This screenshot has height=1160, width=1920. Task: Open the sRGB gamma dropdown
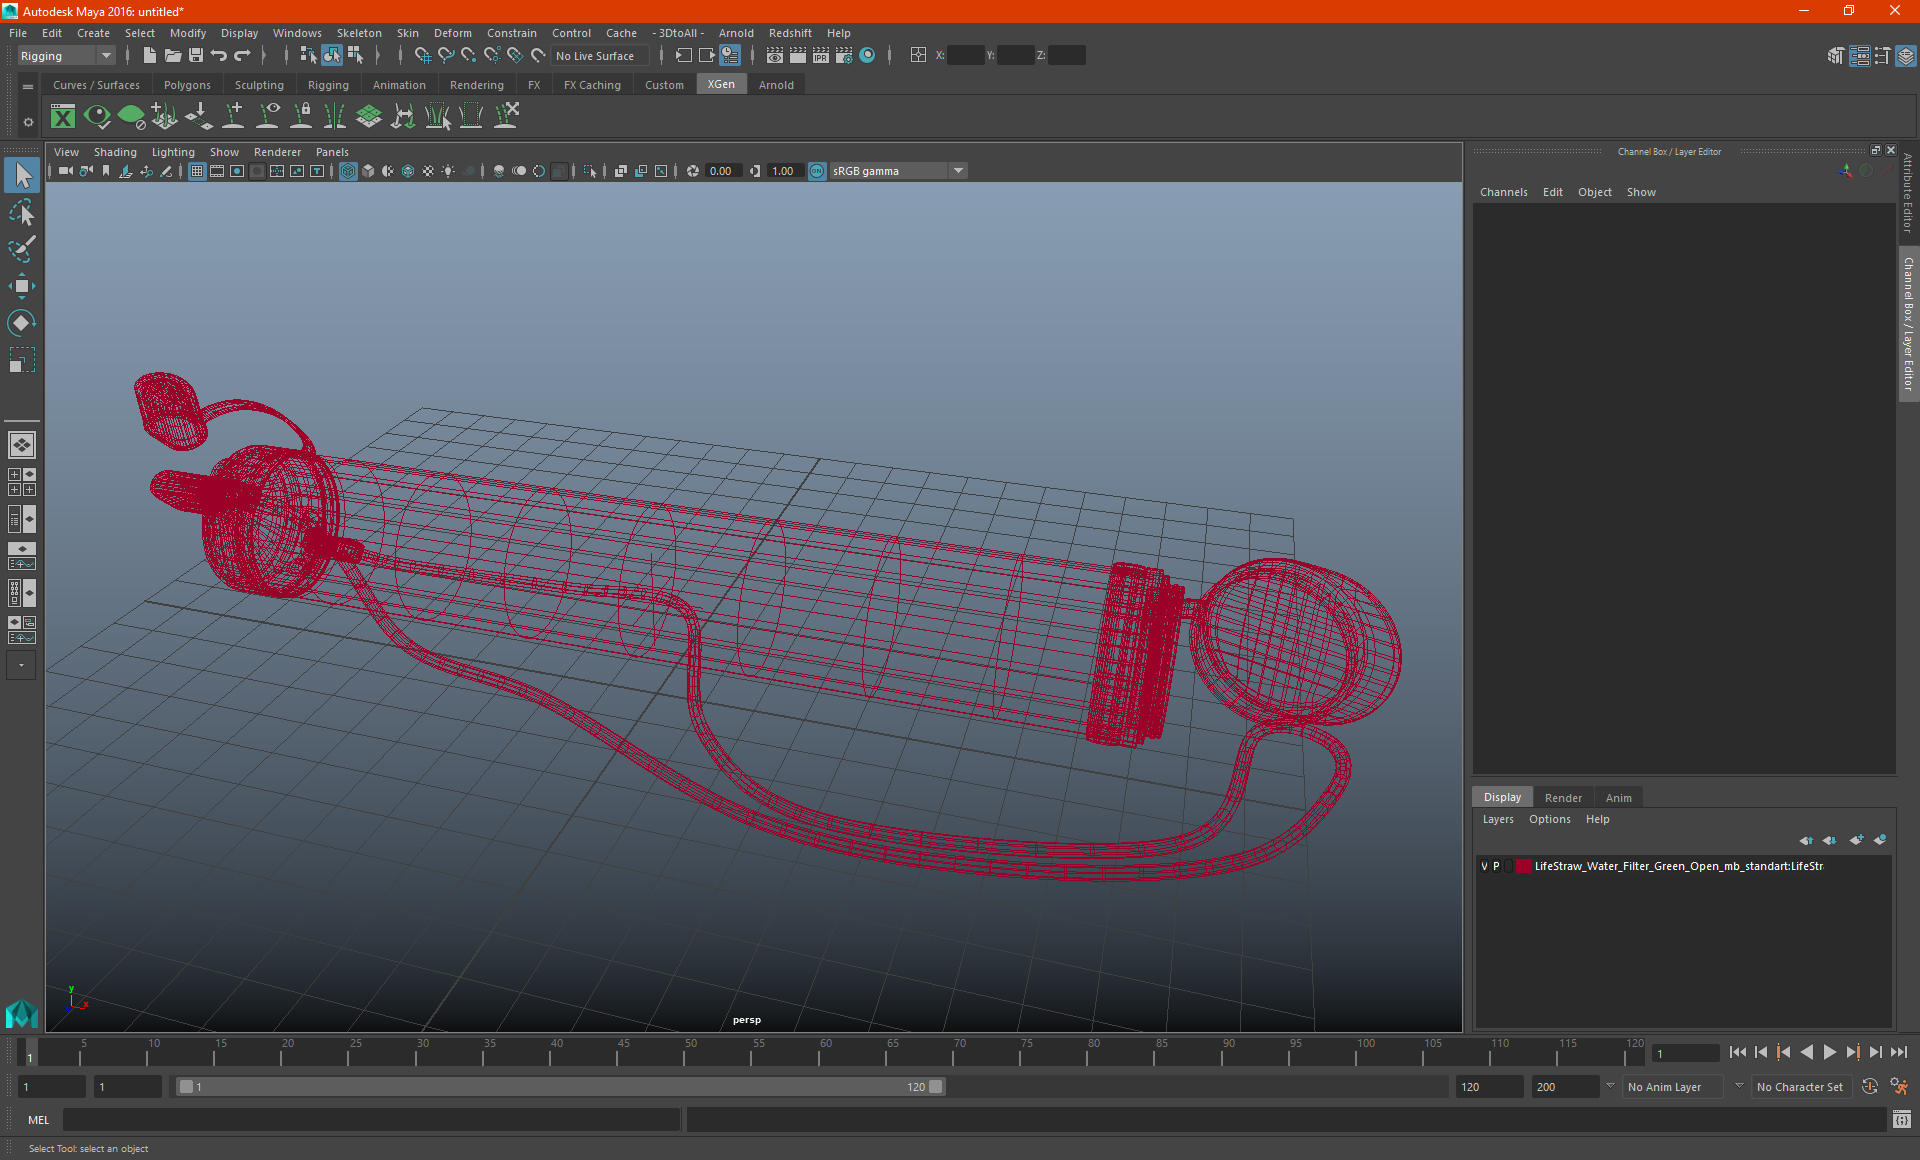pos(897,171)
